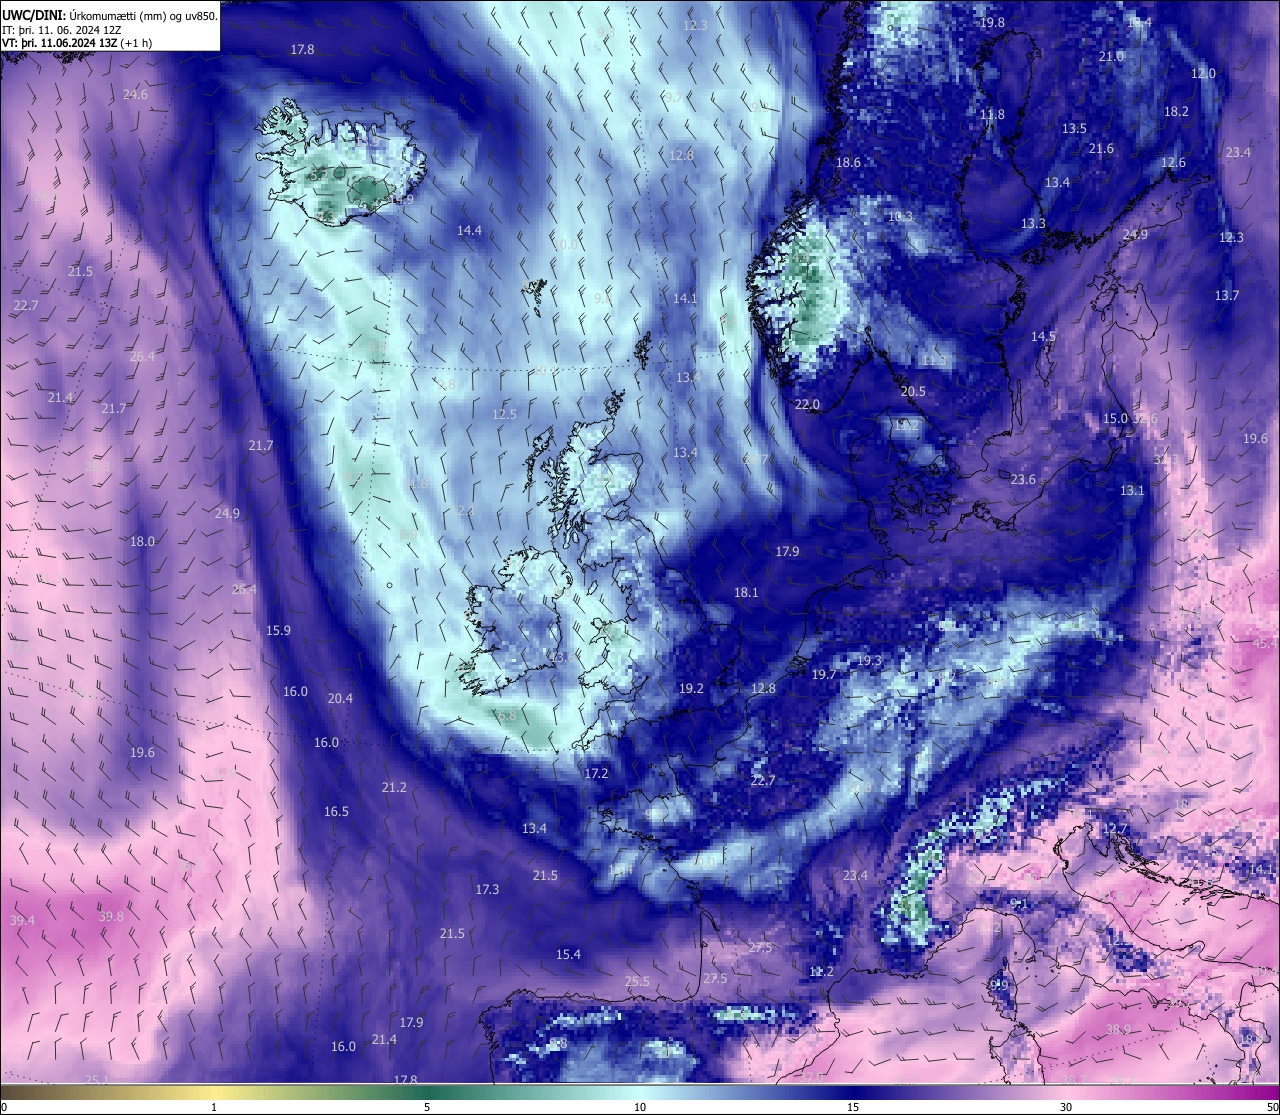Click the 13.7 value on the map
This screenshot has height=1115, width=1280.
click(x=1227, y=295)
